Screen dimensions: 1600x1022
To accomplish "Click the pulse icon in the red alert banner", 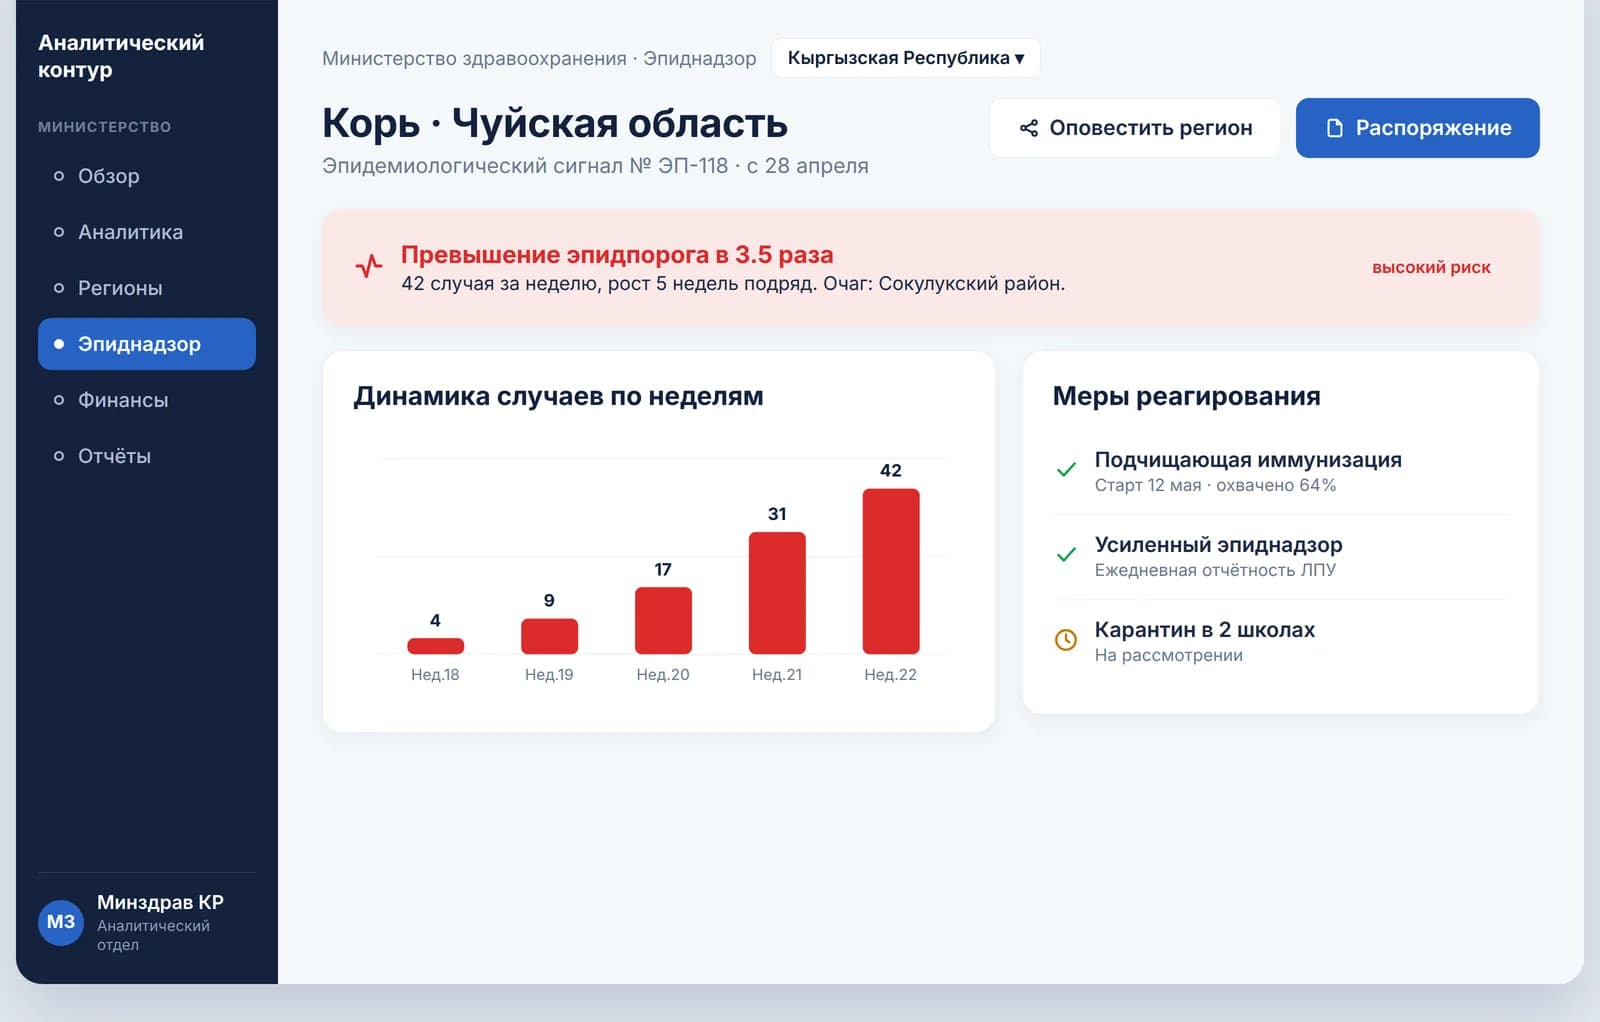I will (x=368, y=266).
